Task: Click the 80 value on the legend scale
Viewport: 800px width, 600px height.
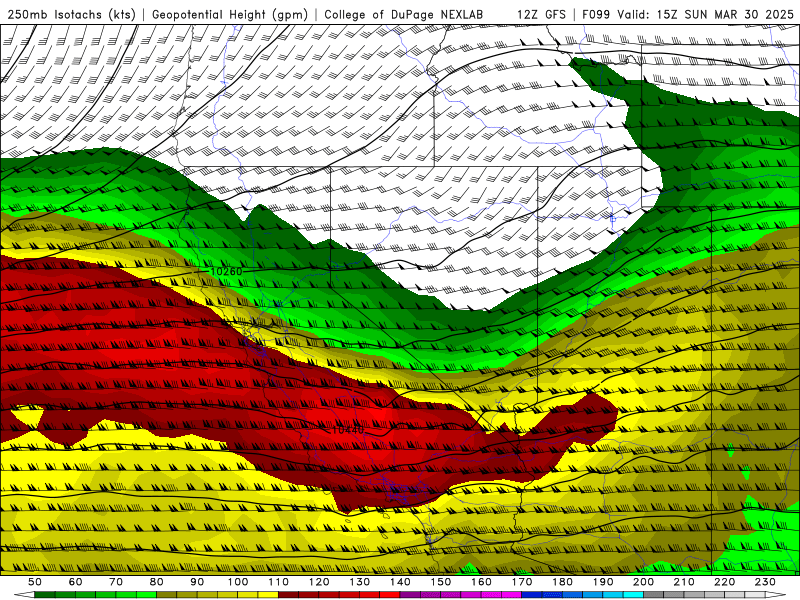Action: coord(157,582)
